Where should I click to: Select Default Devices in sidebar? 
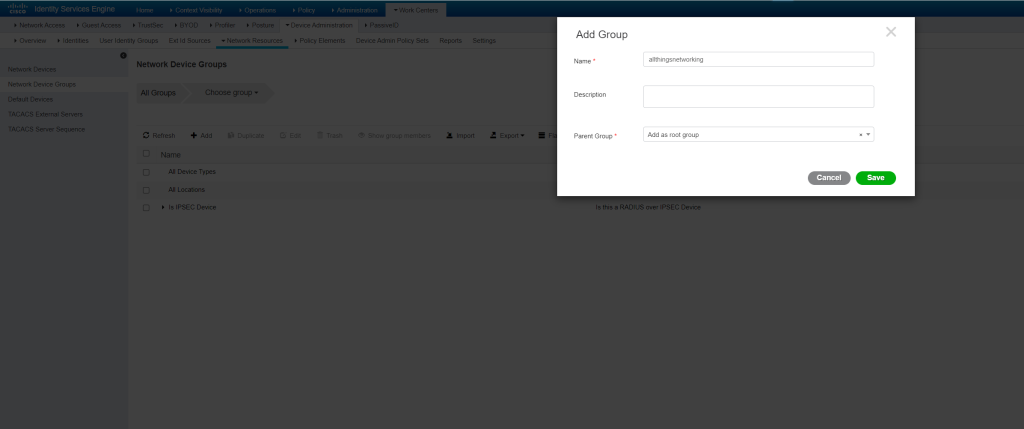pos(31,99)
